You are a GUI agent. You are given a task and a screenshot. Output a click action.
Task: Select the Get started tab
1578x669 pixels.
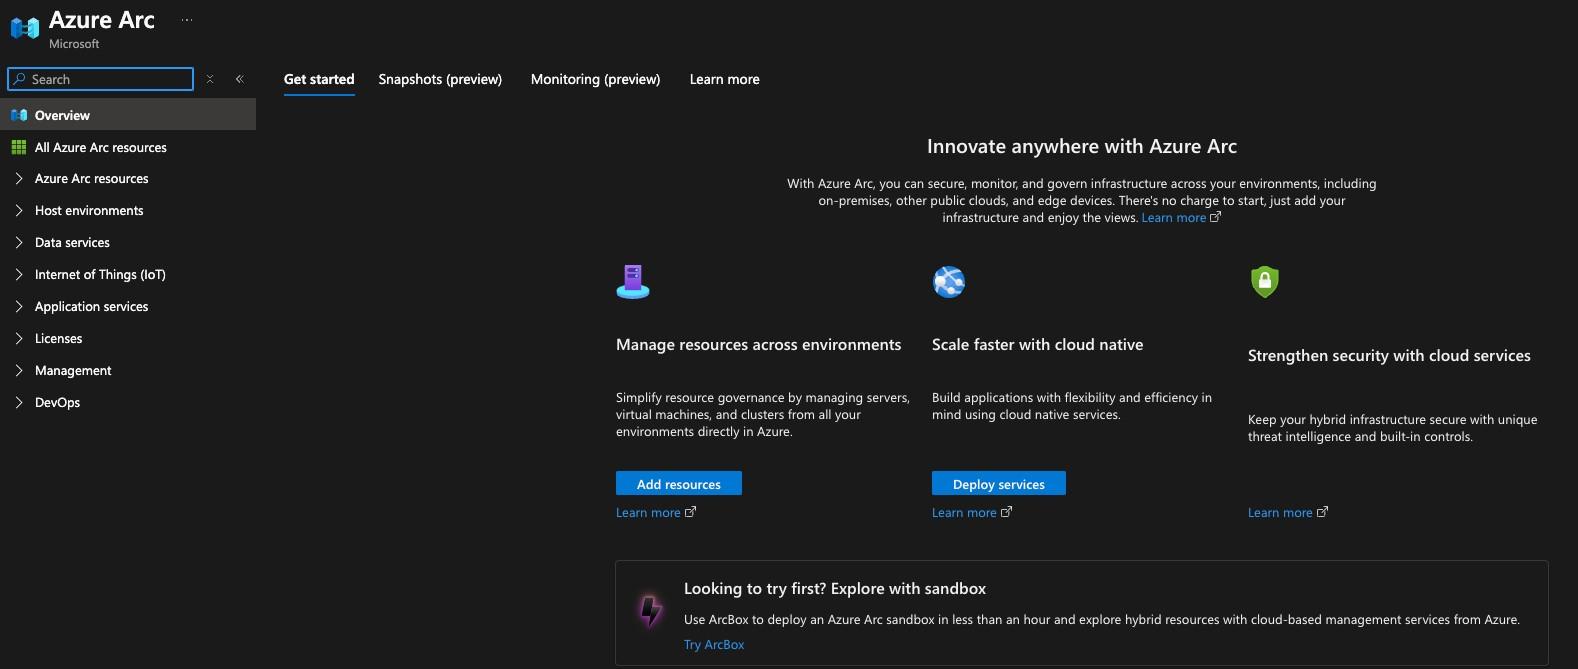[319, 79]
